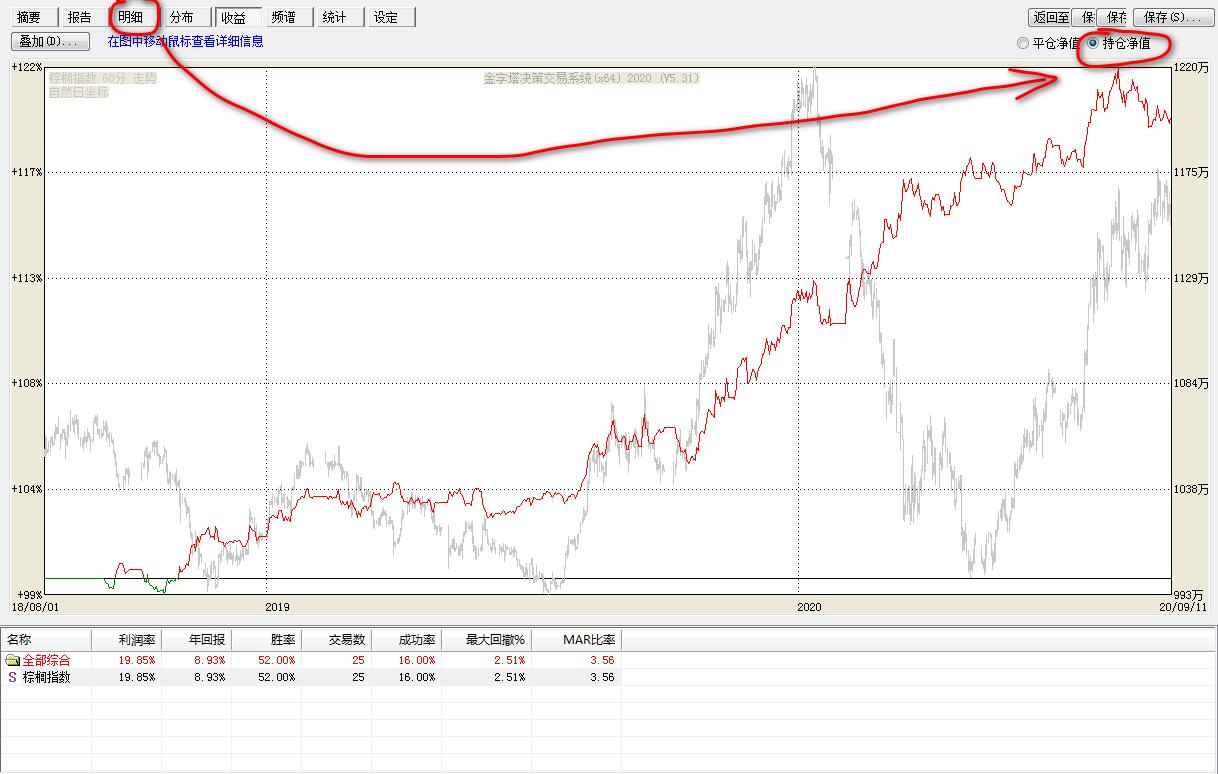The width and height of the screenshot is (1218, 774).
Task: Click the 2020 date axis label
Action: [809, 606]
